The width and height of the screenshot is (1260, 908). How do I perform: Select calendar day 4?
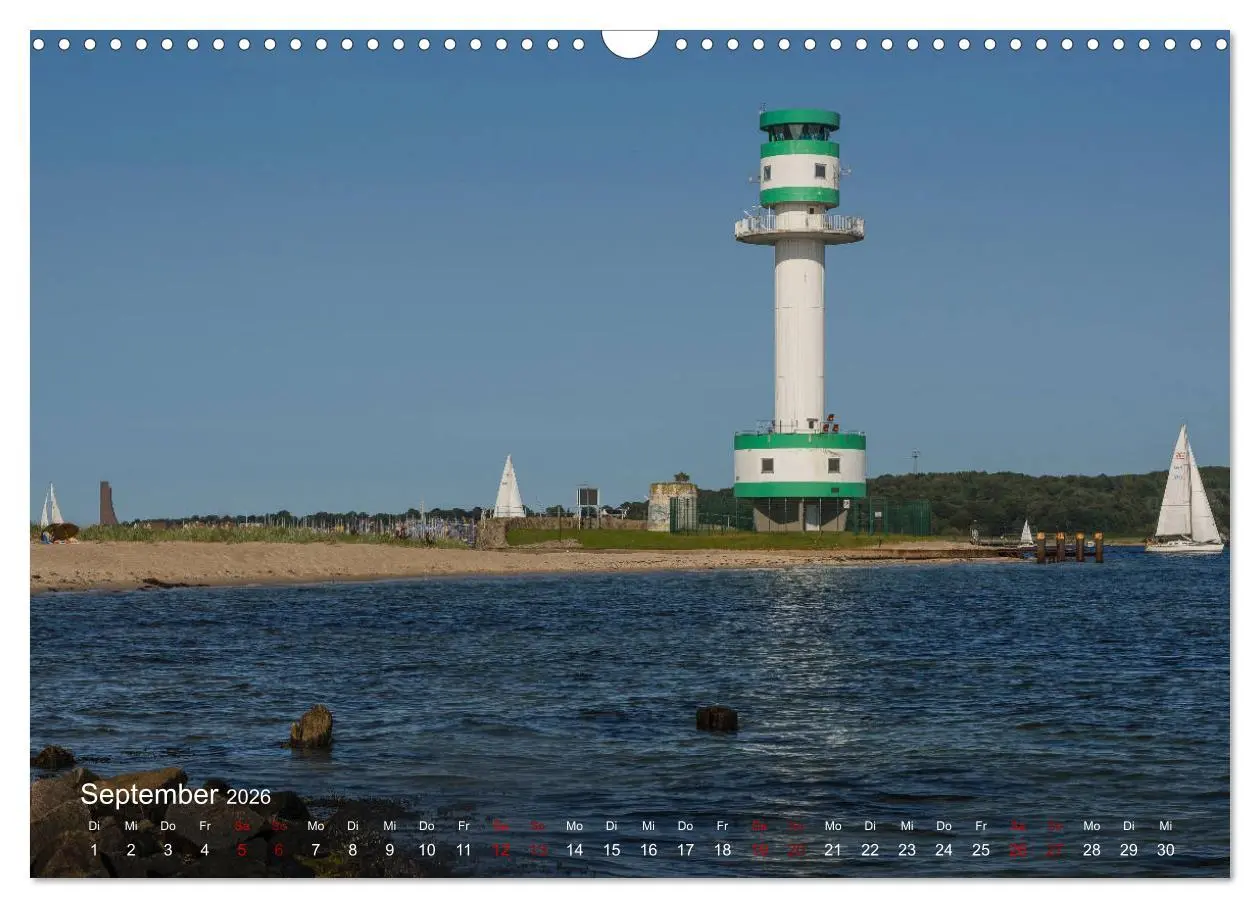(x=205, y=850)
